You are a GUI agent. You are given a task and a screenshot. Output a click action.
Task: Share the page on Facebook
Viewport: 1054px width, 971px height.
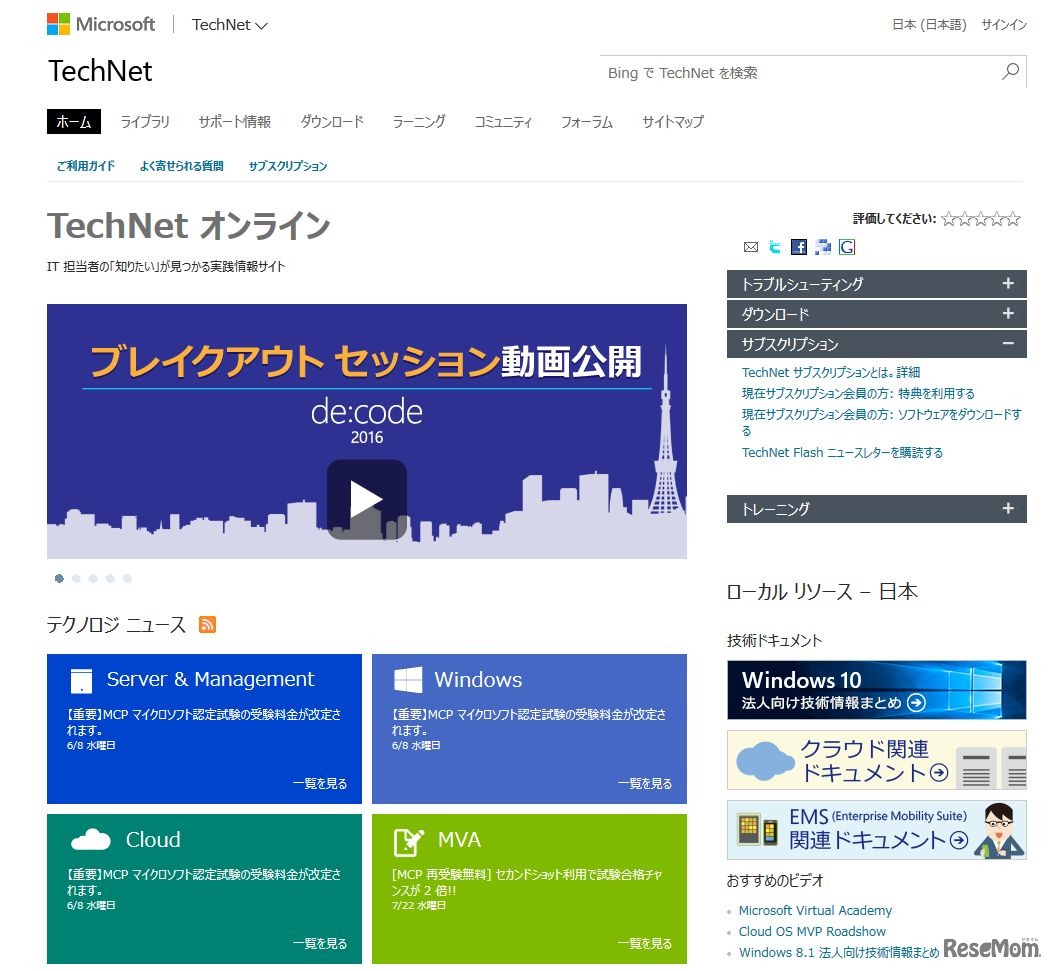point(798,246)
